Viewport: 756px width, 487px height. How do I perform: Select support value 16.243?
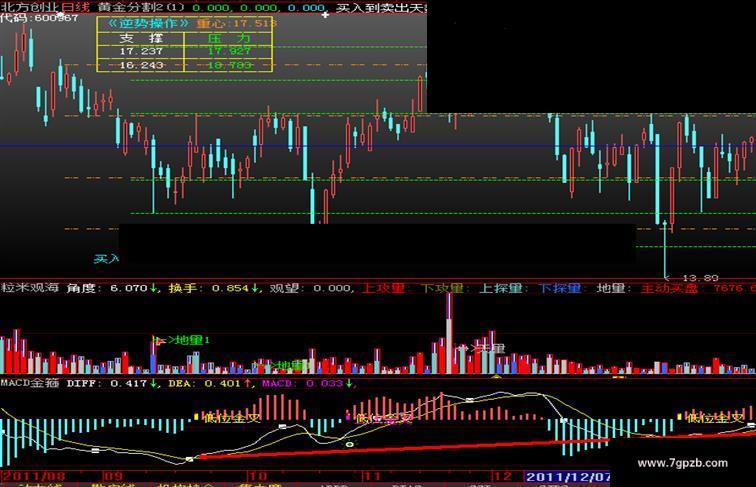coord(141,65)
